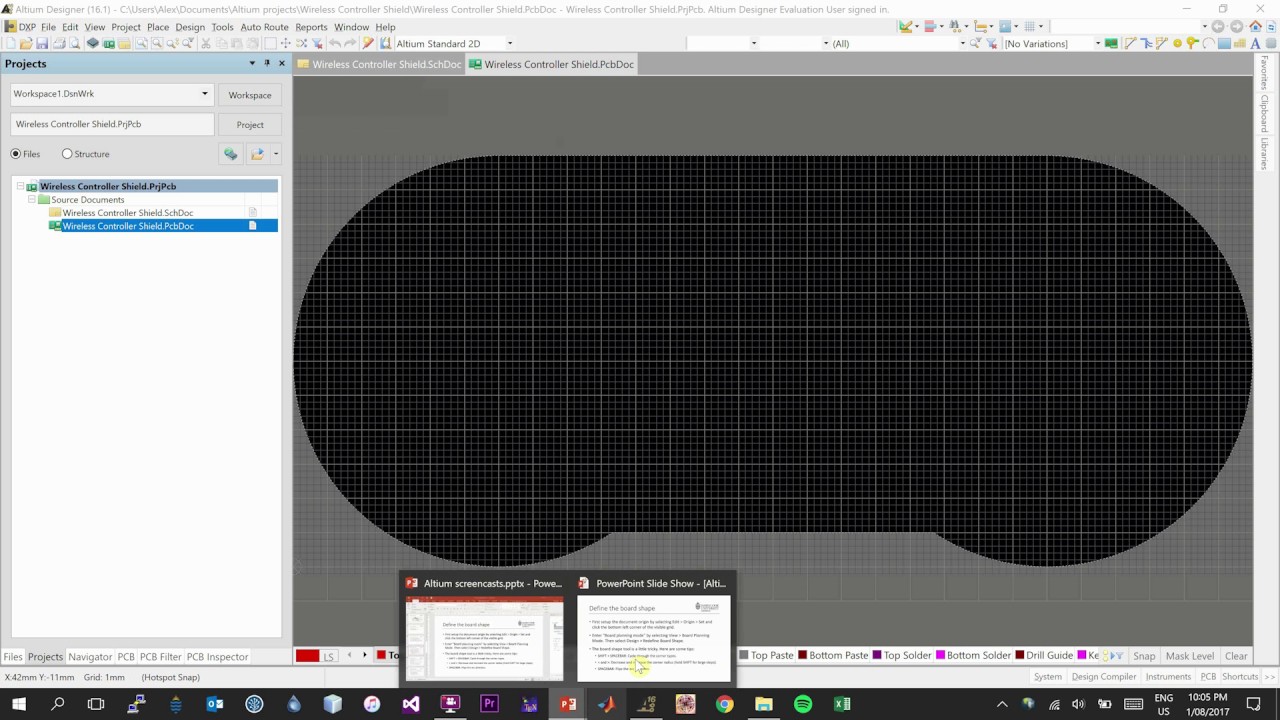Open the Auto Route menu

[x=264, y=27]
